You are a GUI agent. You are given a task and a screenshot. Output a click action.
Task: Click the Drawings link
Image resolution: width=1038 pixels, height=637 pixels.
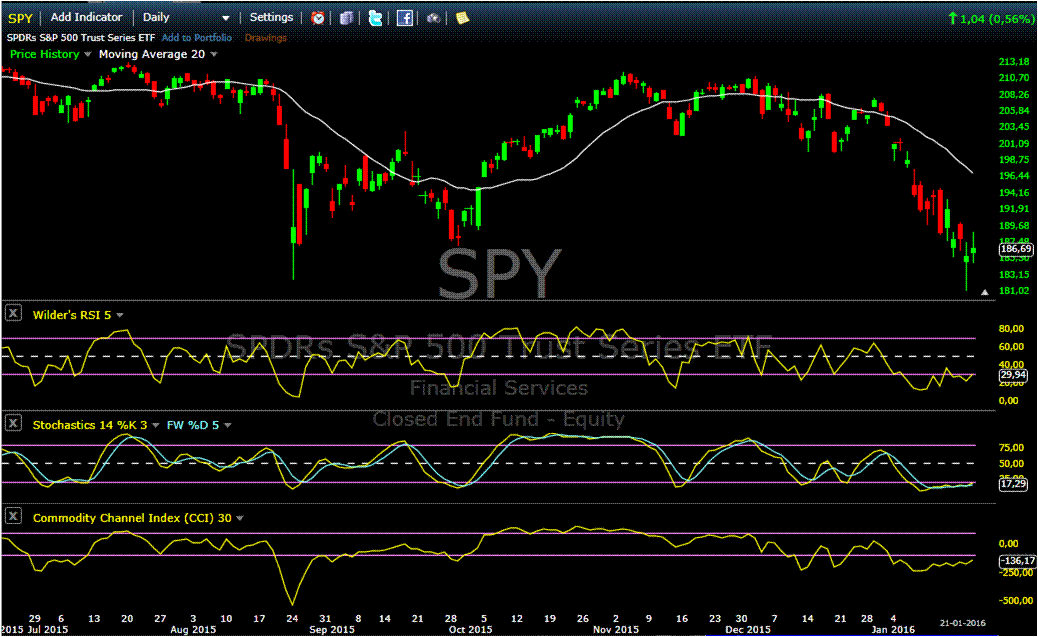[x=265, y=38]
